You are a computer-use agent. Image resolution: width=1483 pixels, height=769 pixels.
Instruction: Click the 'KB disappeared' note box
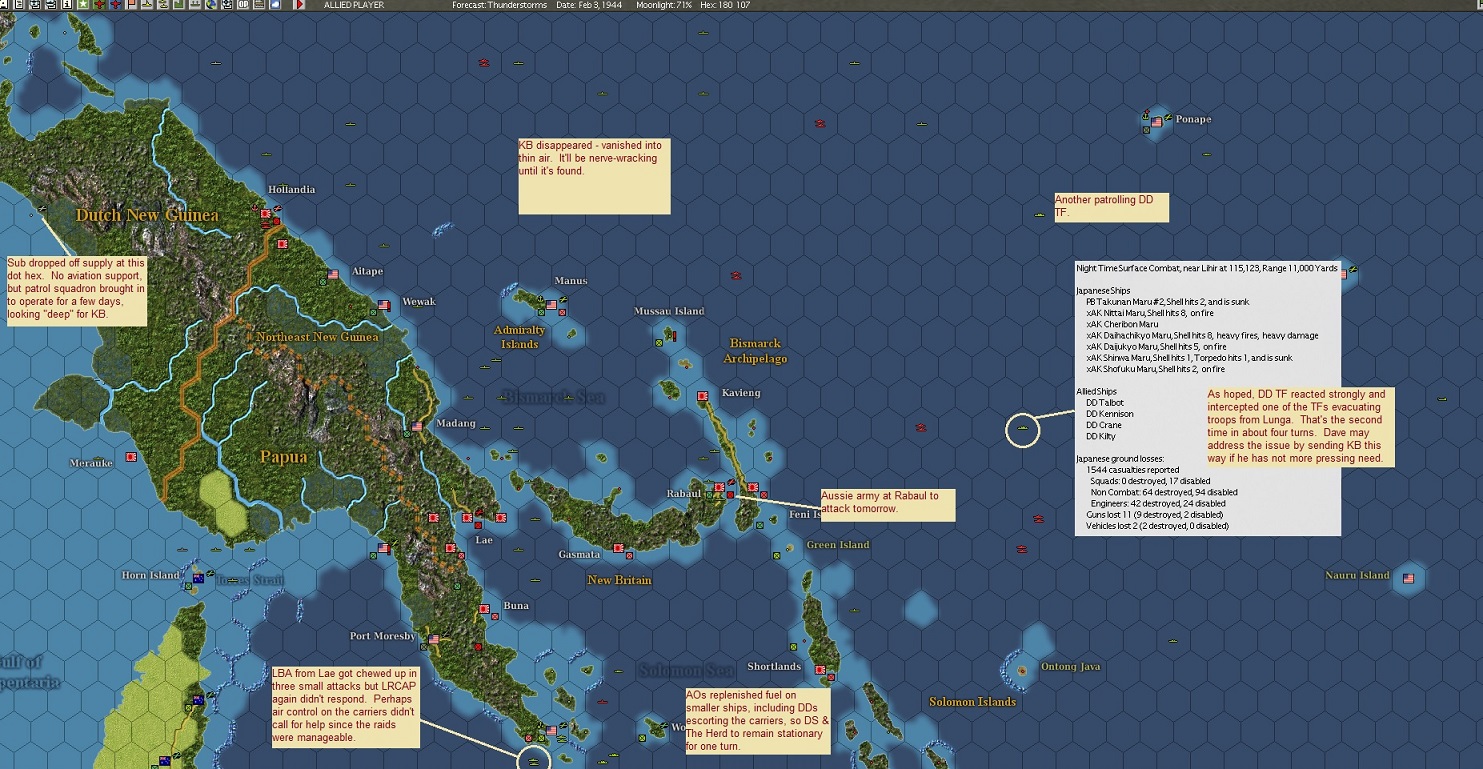coord(593,176)
